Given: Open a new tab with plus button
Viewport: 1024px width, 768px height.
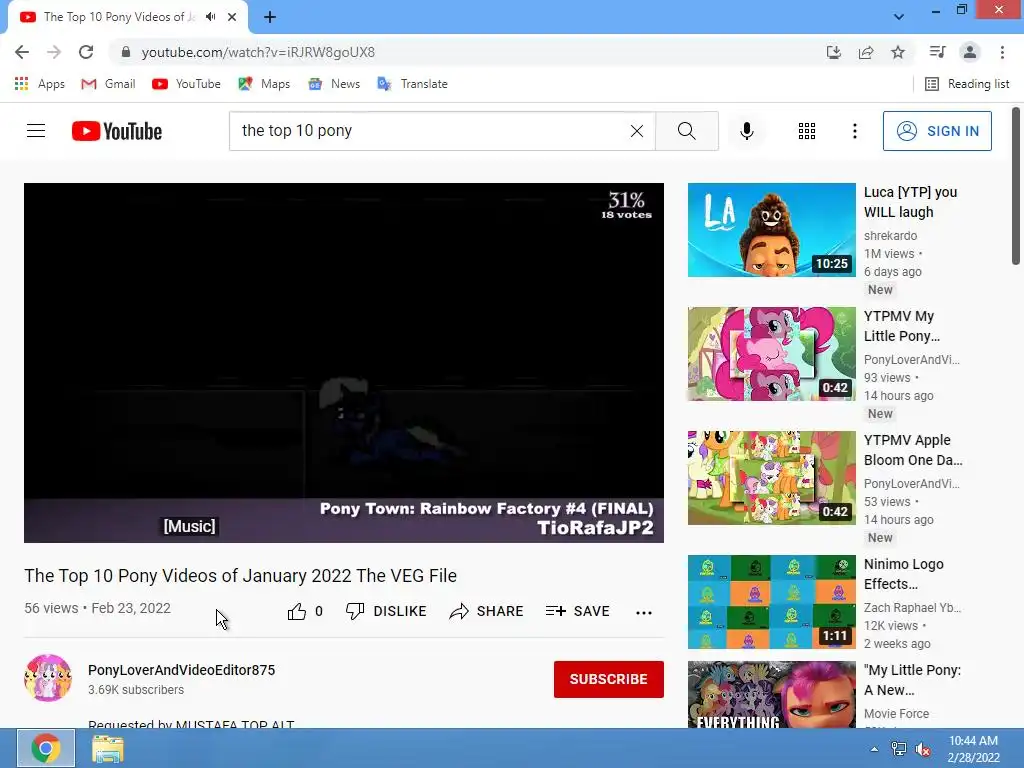Looking at the screenshot, I should (270, 17).
